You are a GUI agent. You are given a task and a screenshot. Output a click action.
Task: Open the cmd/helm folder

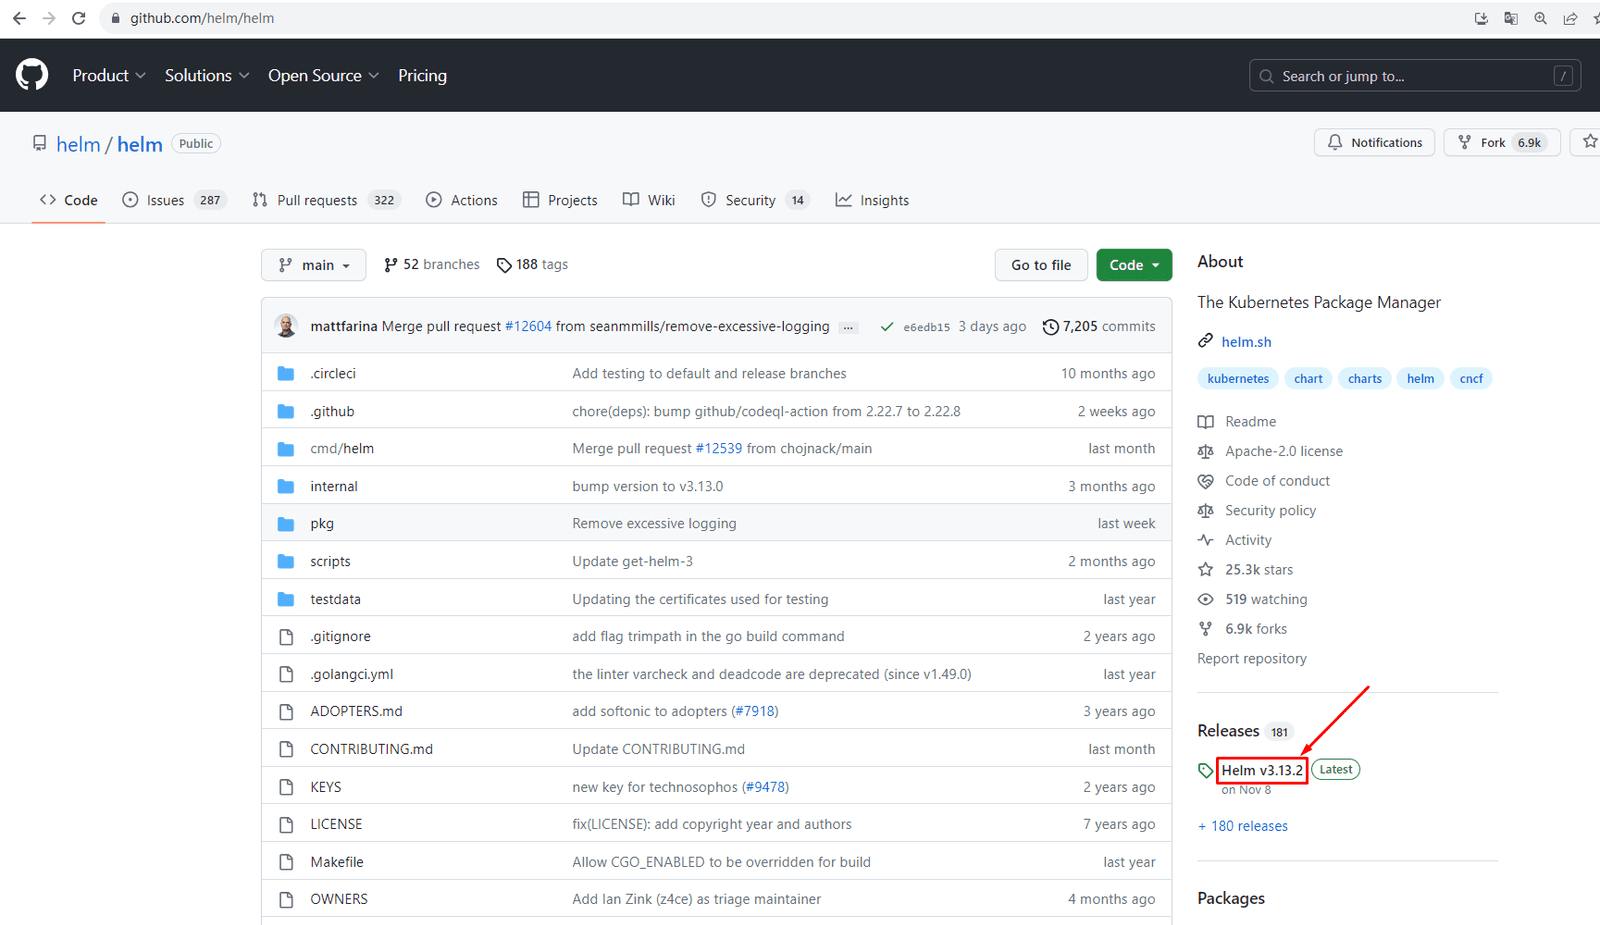click(x=342, y=449)
